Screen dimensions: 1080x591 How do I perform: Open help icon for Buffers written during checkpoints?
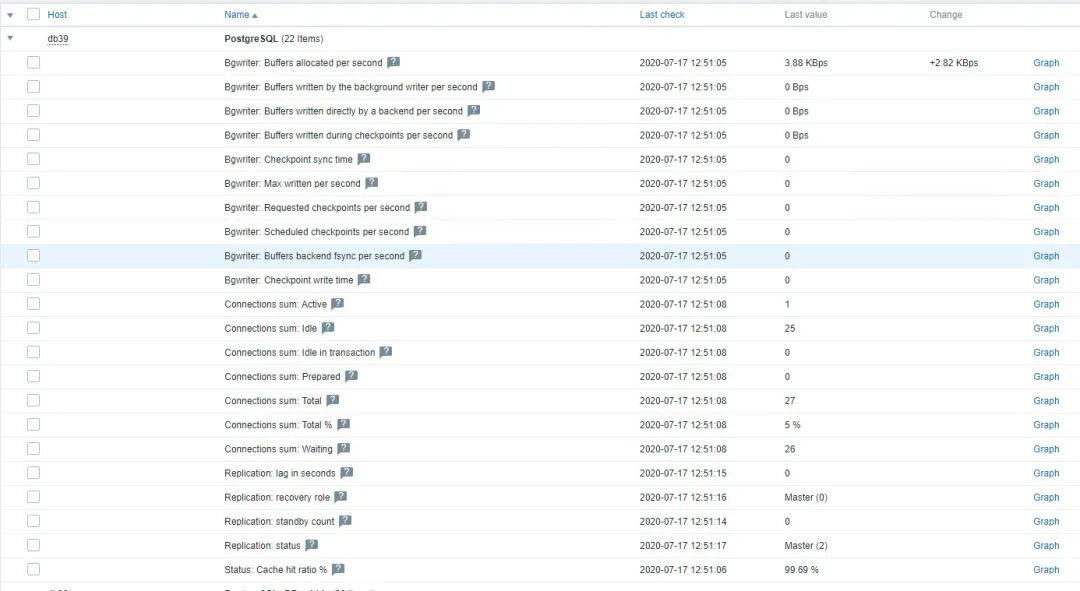pyautogui.click(x=464, y=134)
